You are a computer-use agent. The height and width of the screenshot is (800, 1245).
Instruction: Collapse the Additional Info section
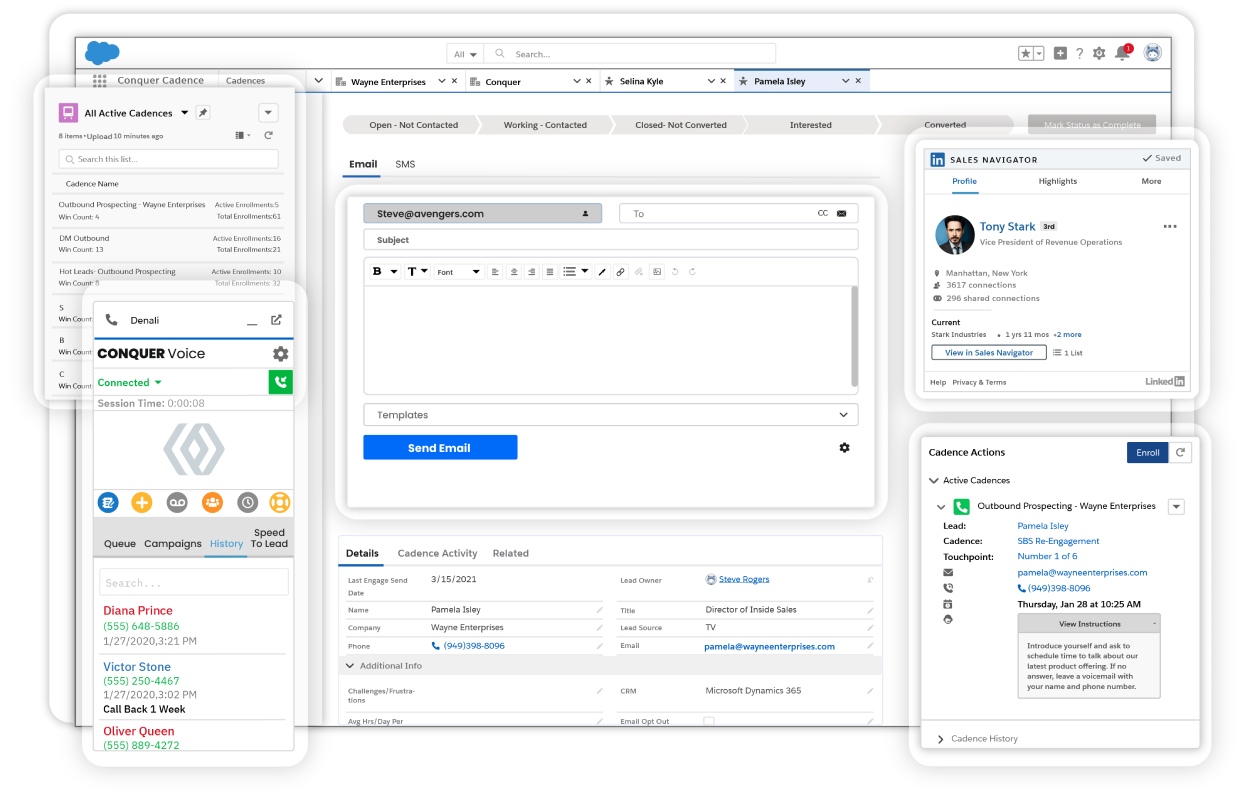(351, 666)
